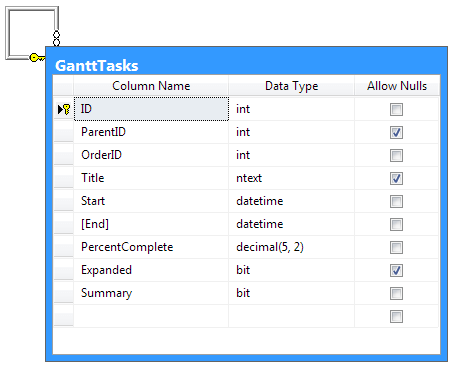The height and width of the screenshot is (366, 452).
Task: Select the OrderID column name cell
Action: pos(151,155)
